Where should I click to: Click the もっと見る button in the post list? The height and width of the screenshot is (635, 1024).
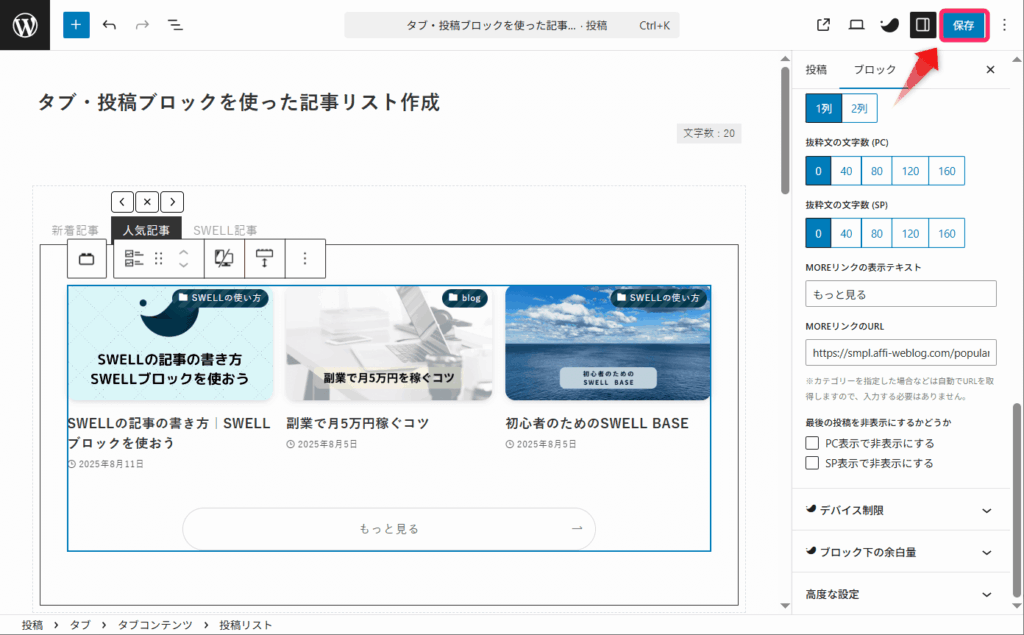pyautogui.click(x=389, y=529)
